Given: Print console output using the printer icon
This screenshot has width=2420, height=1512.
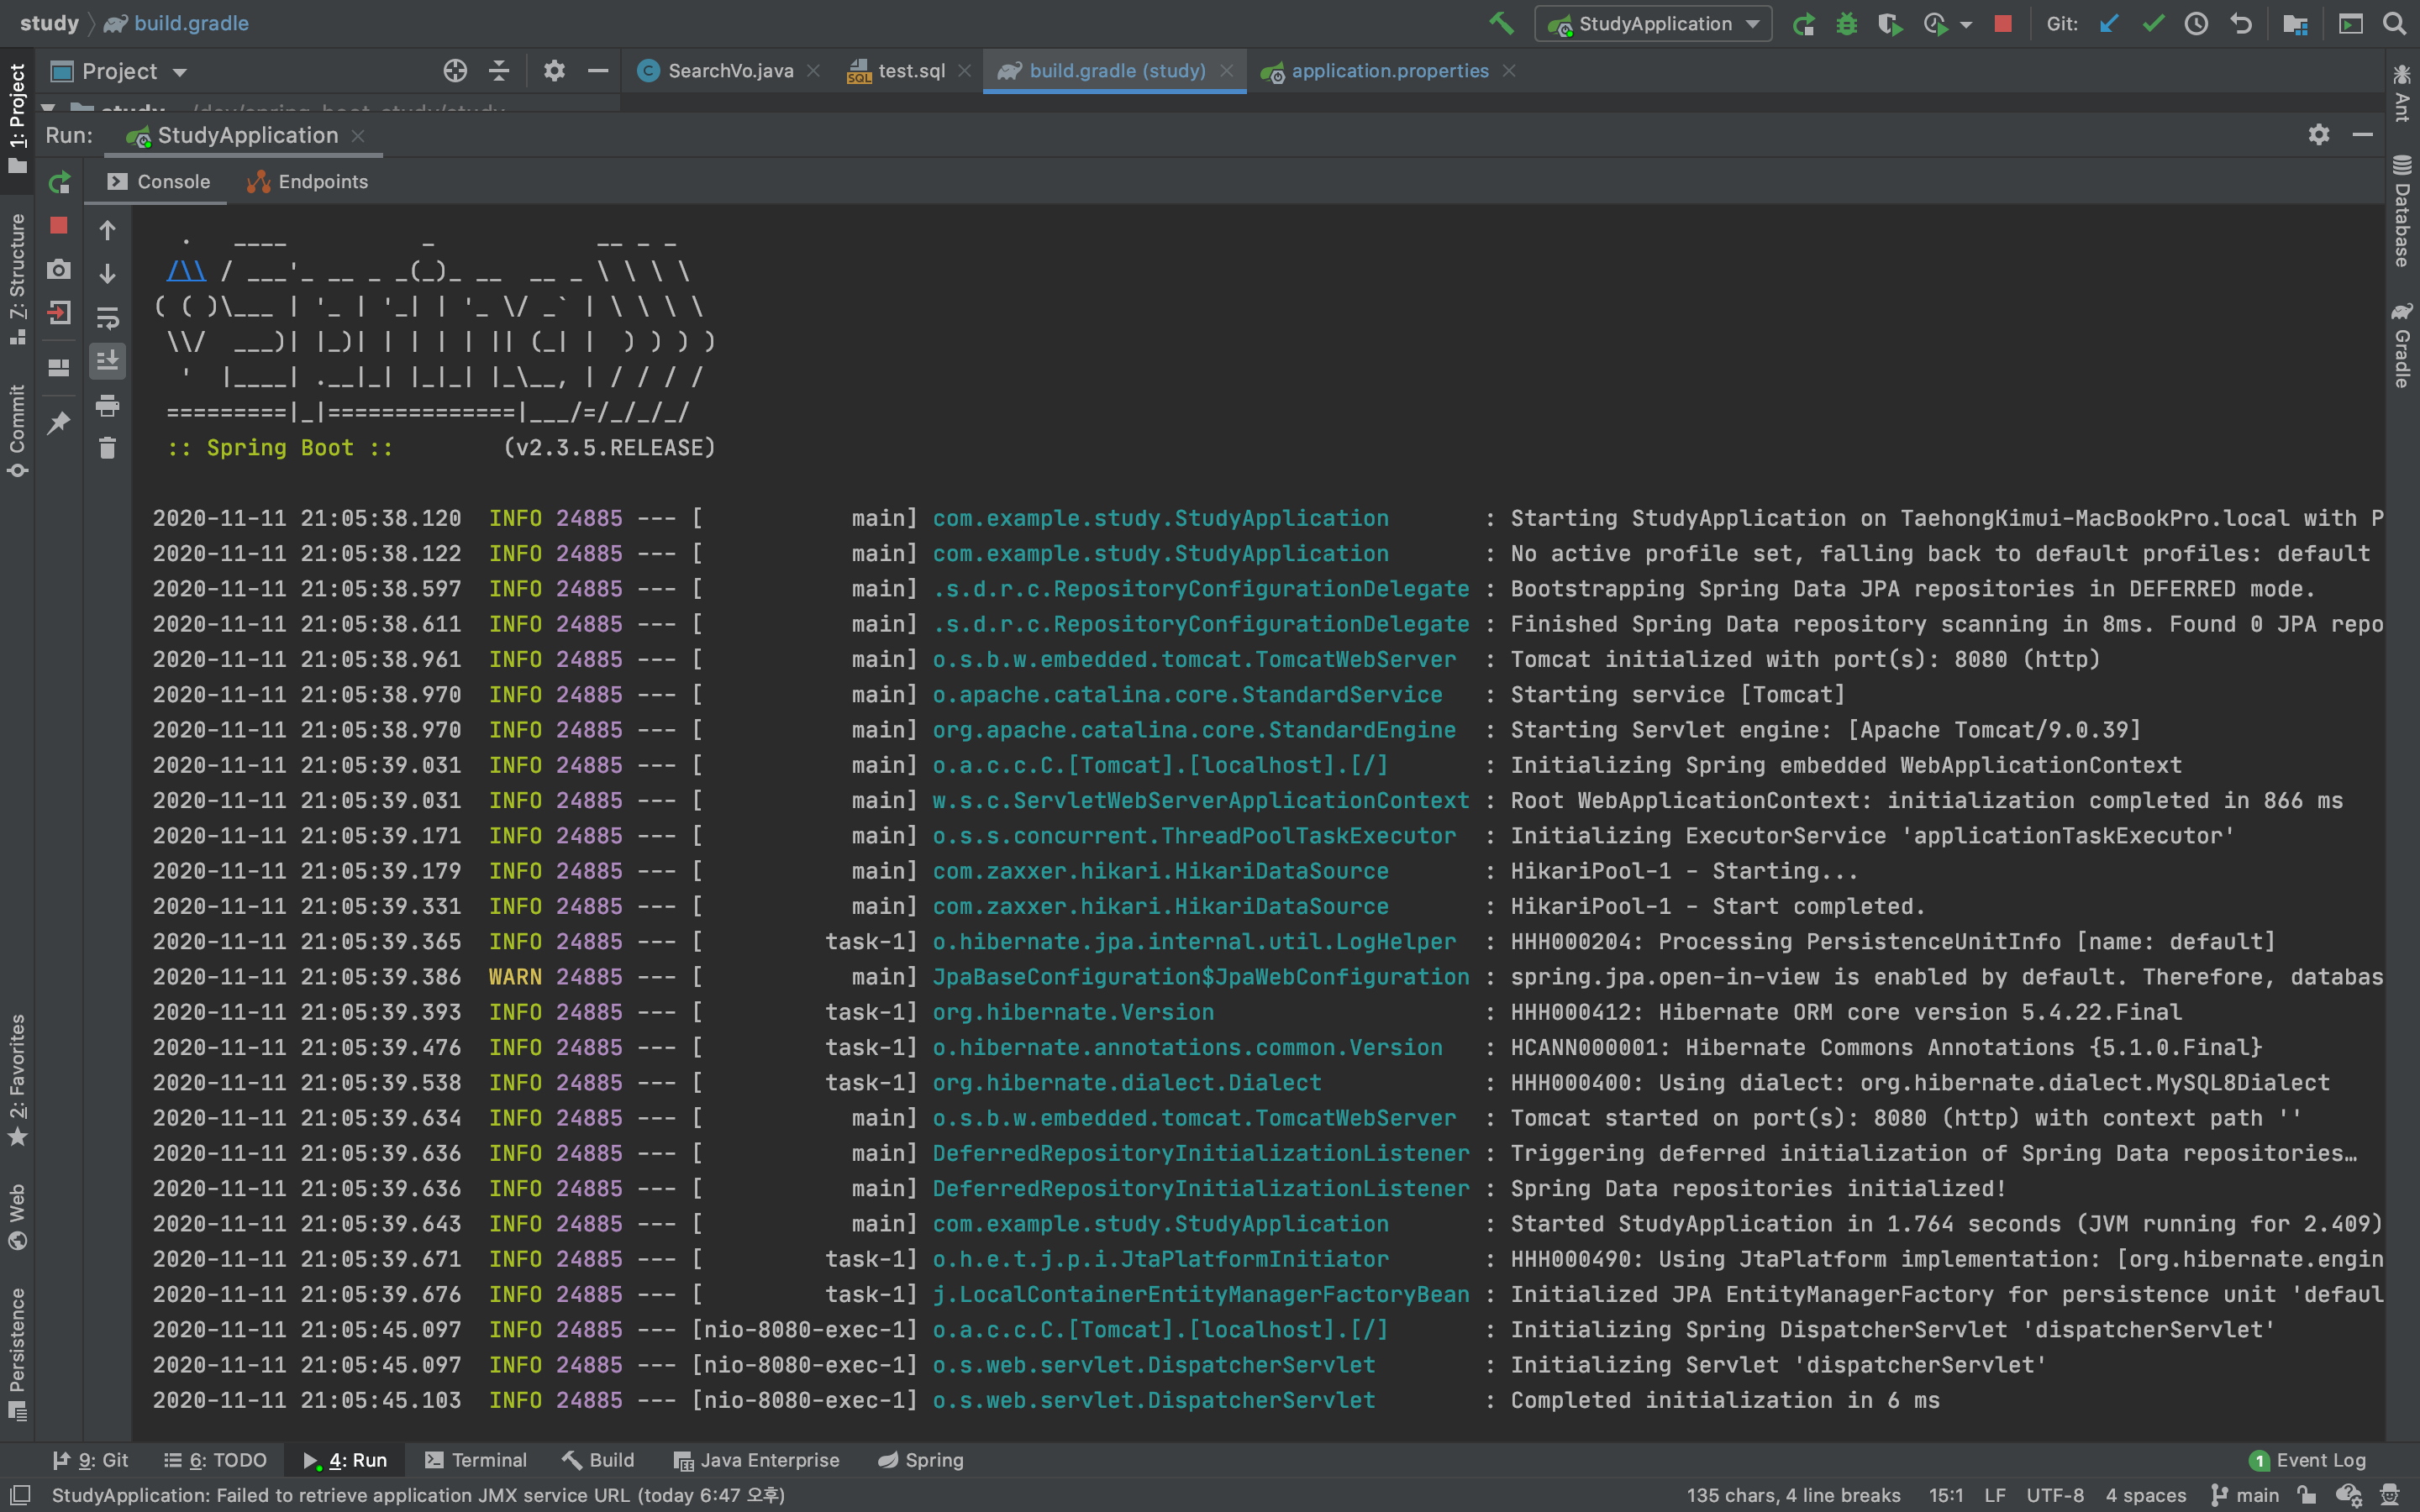Looking at the screenshot, I should 108,405.
